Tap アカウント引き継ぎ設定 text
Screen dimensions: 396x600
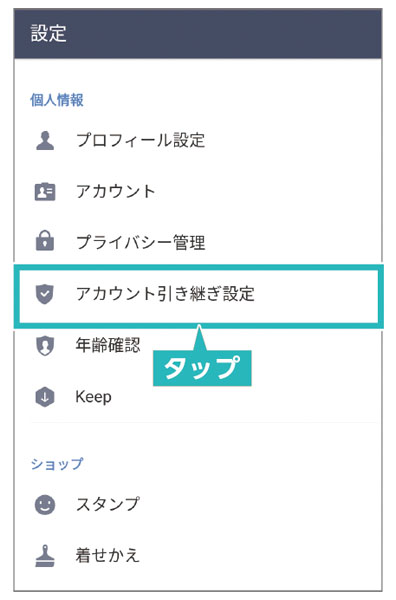click(x=165, y=294)
